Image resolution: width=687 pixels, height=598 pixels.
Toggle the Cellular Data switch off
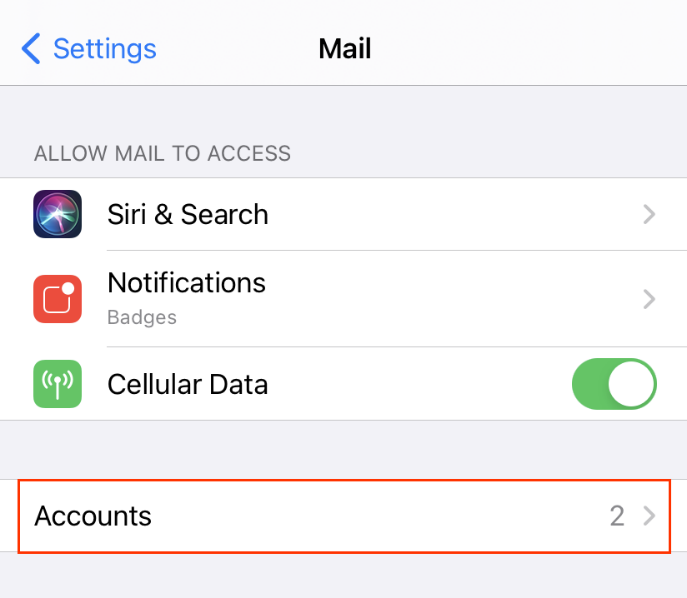614,384
